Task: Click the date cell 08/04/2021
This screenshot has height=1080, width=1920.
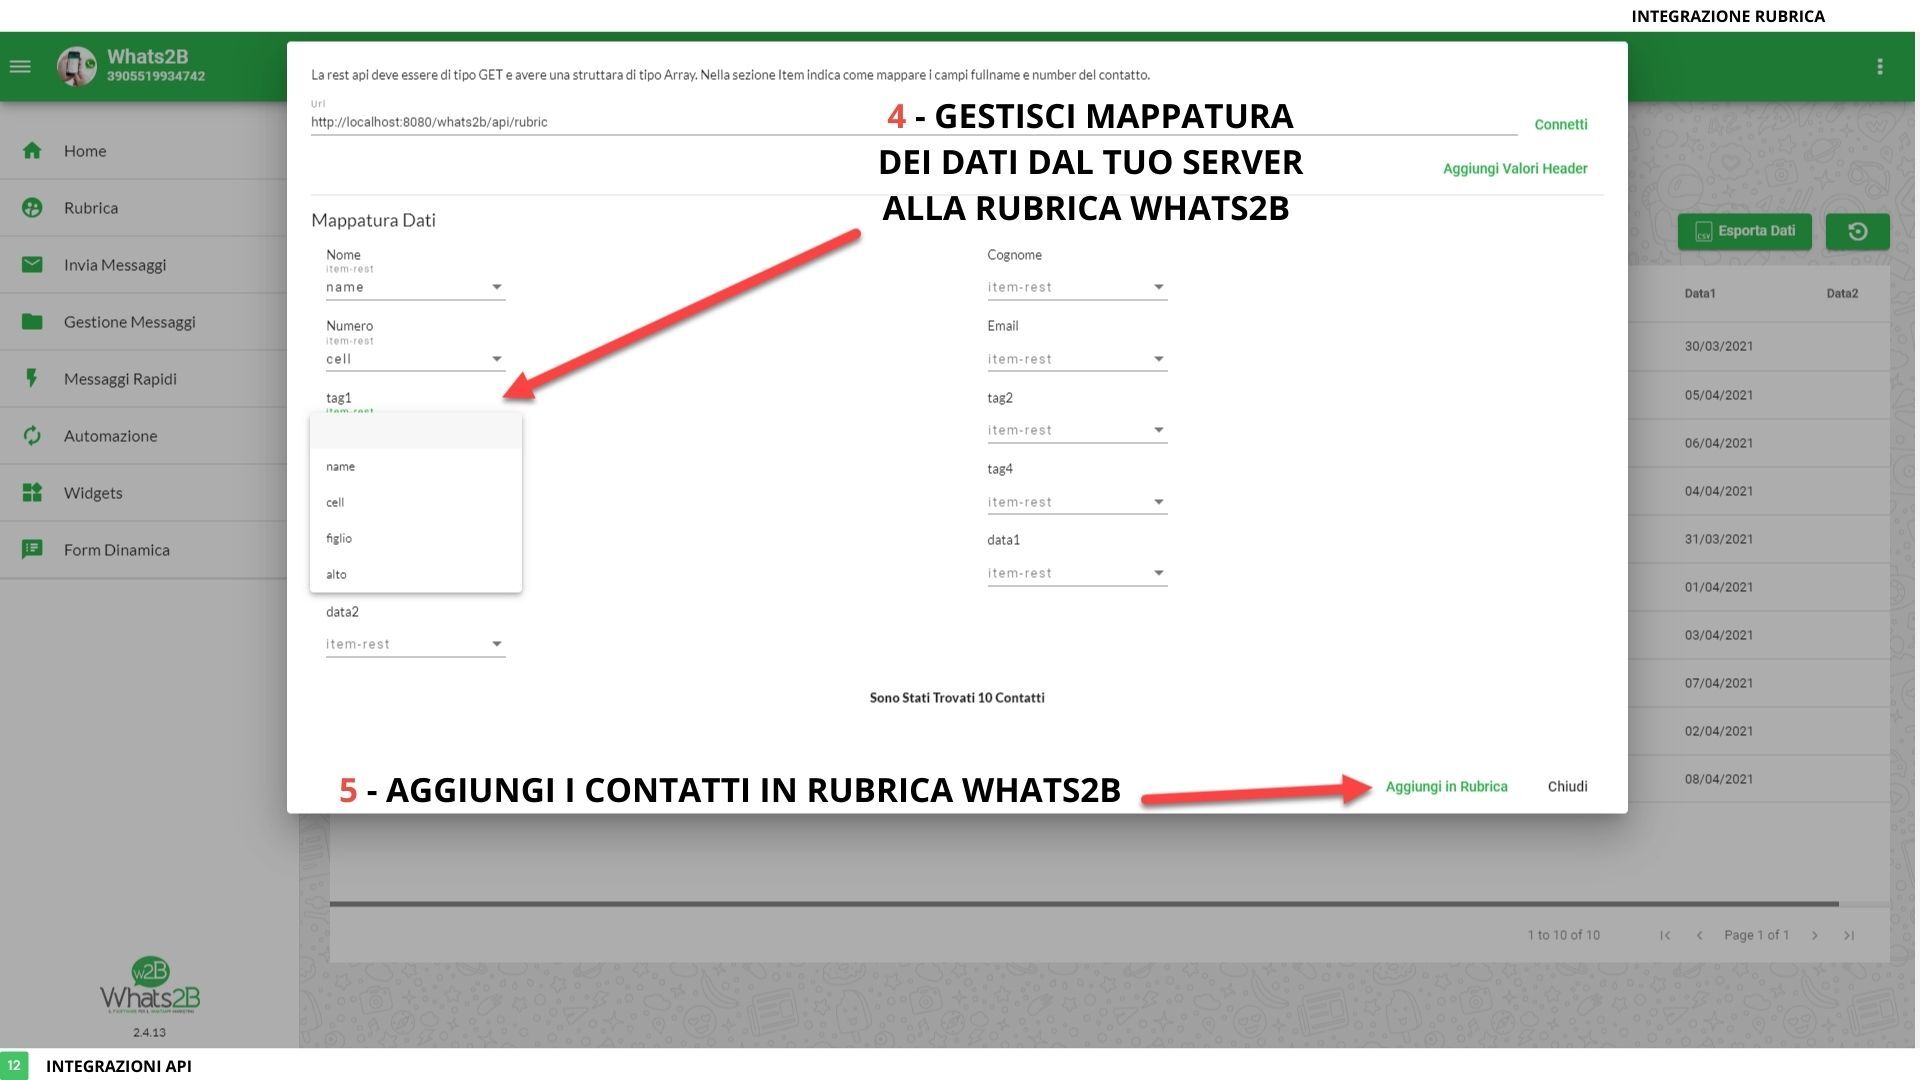Action: coord(1719,780)
